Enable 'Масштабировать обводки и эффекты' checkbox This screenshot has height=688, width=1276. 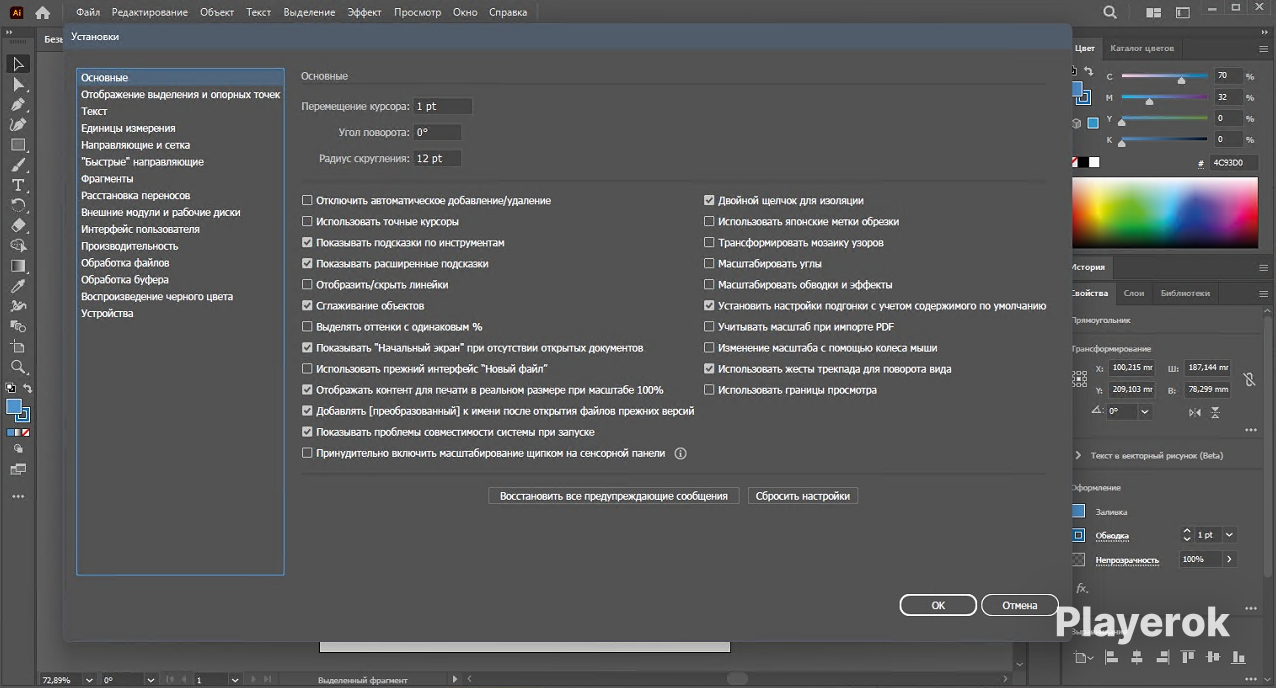click(x=709, y=284)
